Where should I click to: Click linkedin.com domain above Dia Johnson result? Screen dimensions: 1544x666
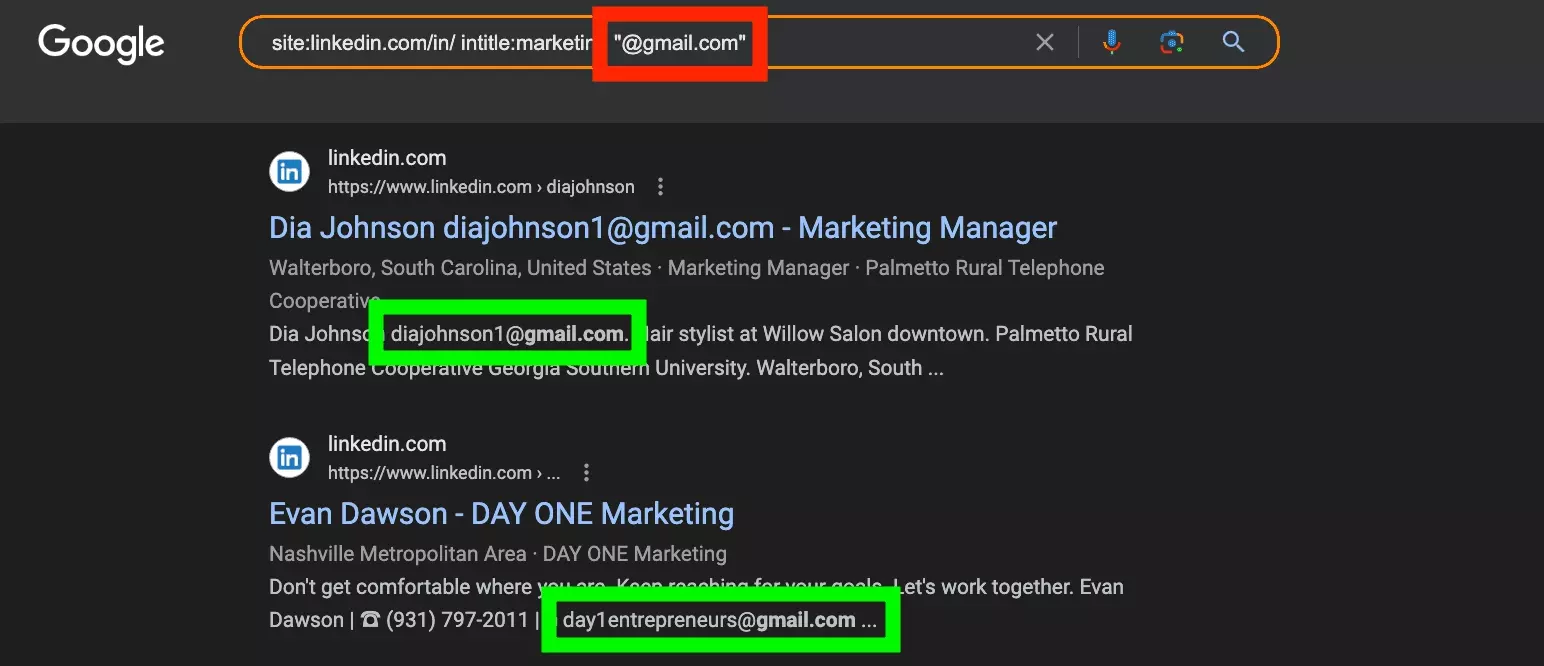pos(387,157)
